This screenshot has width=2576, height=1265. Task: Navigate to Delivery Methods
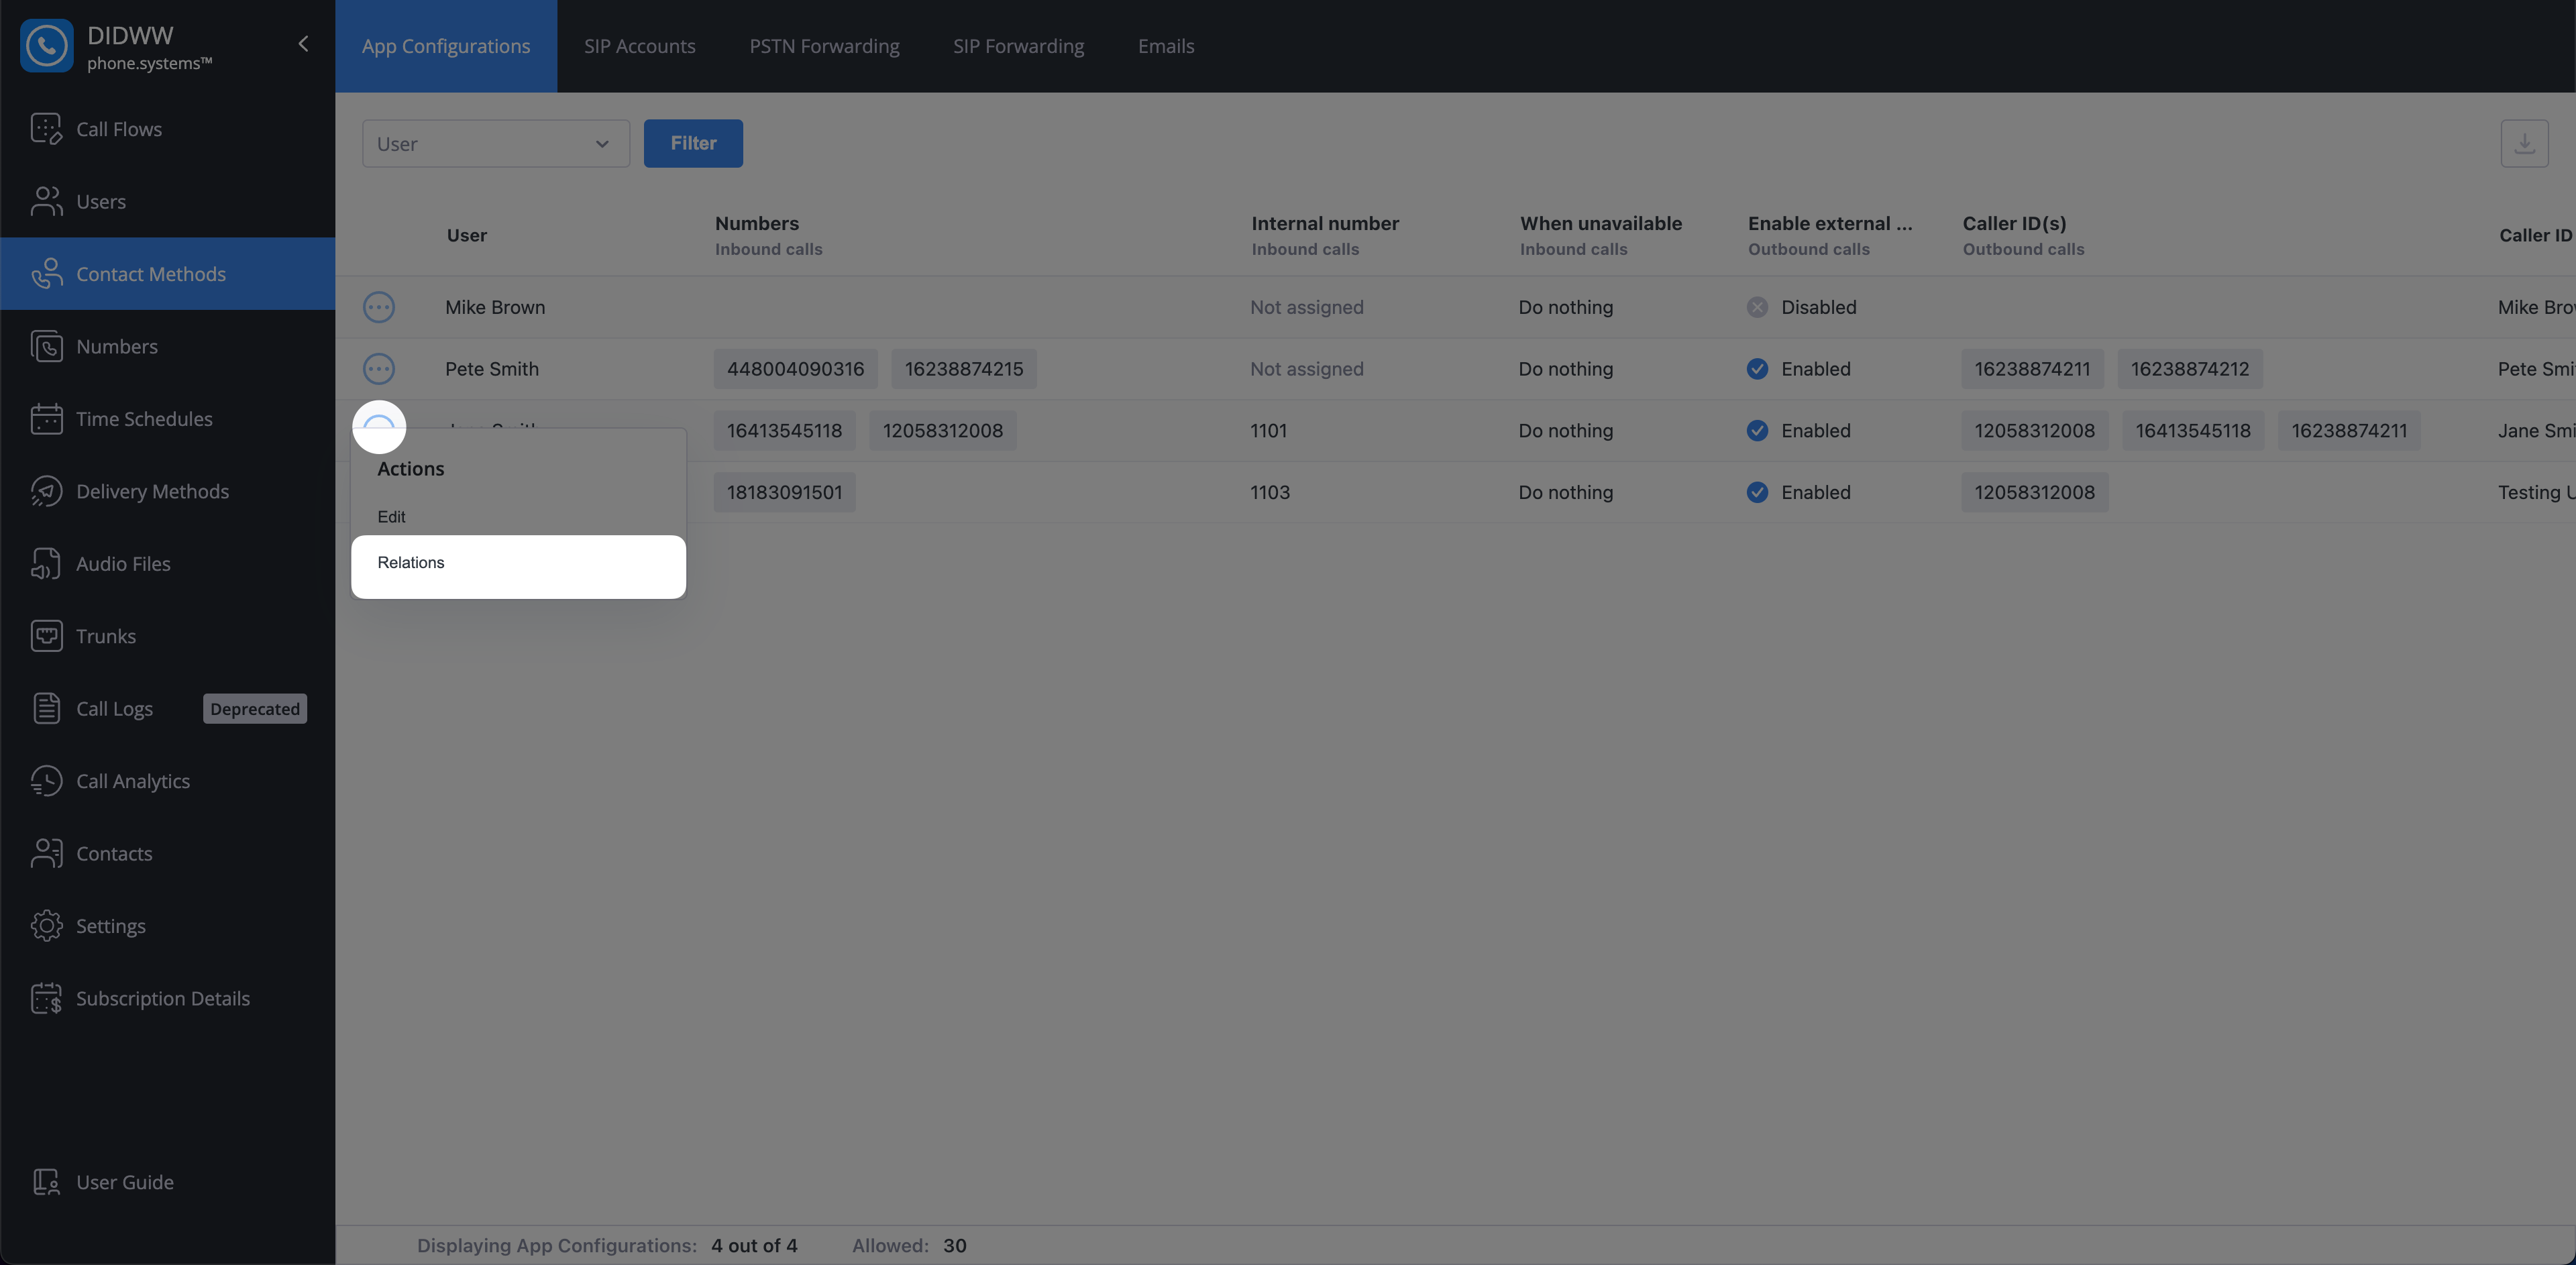(x=168, y=491)
